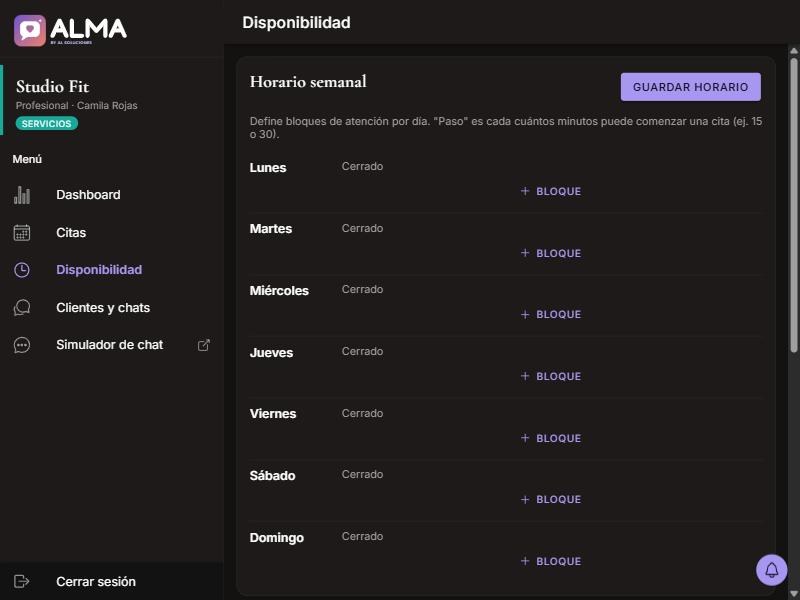The image size is (800, 600).
Task: Select Disponibilidad menu entry
Action: [112, 270]
